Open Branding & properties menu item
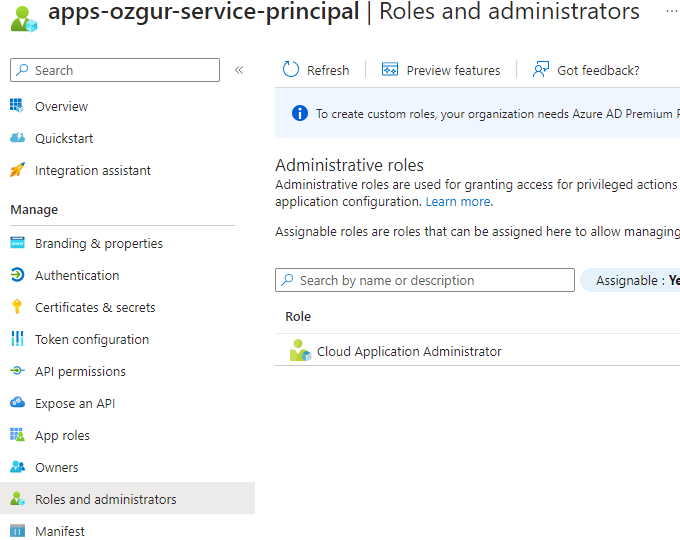Image resolution: width=680 pixels, height=540 pixels. coord(98,243)
